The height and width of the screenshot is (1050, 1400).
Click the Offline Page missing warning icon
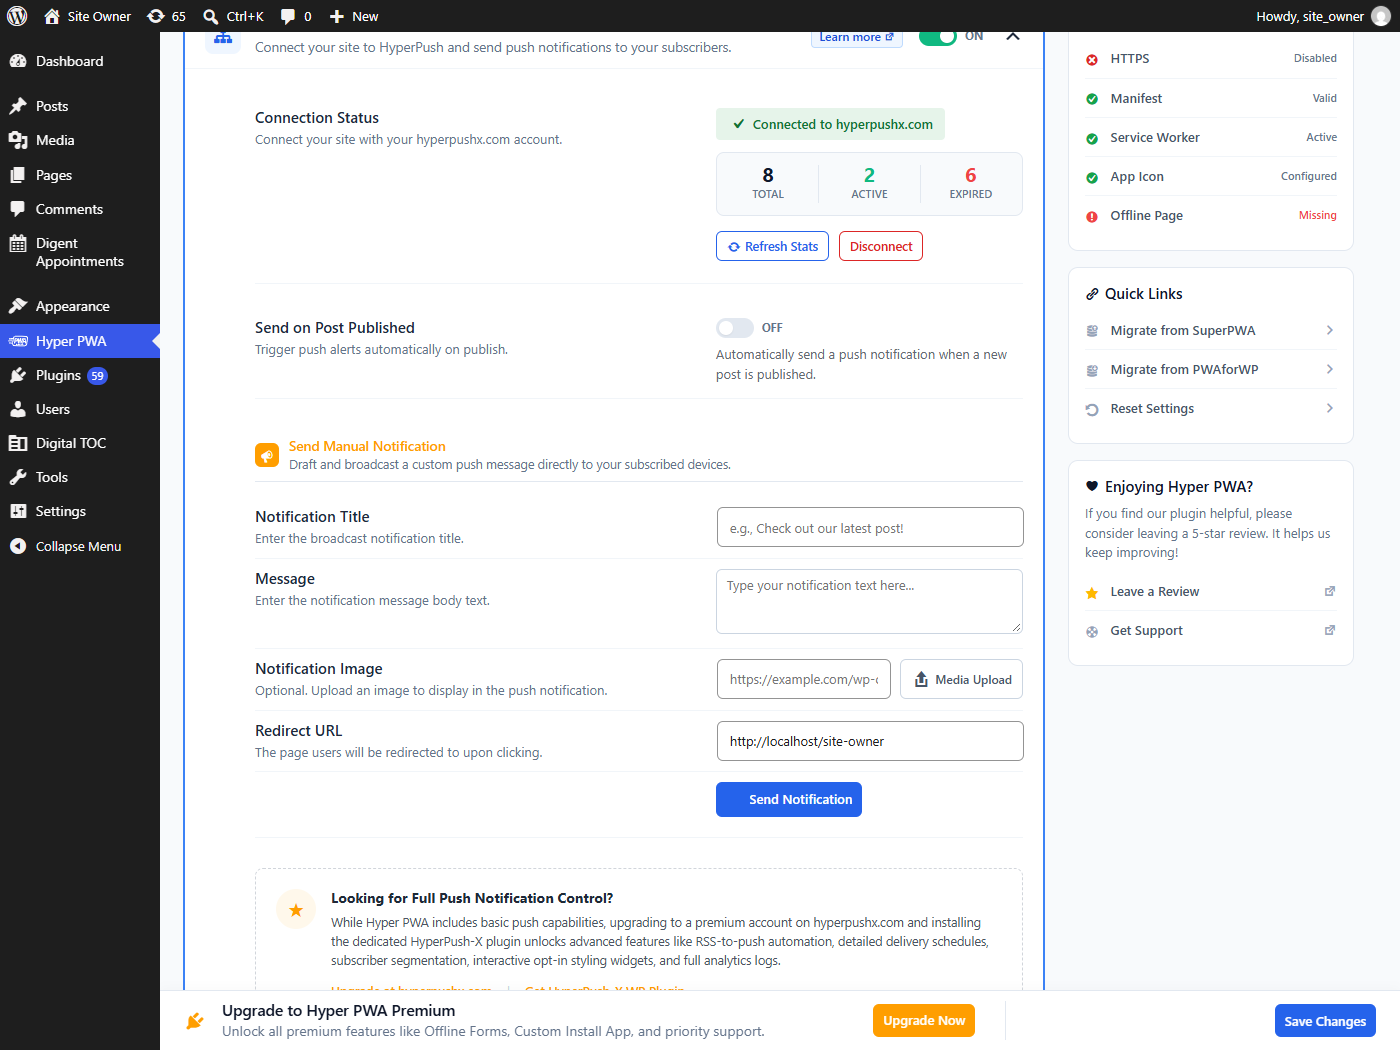pyautogui.click(x=1092, y=216)
